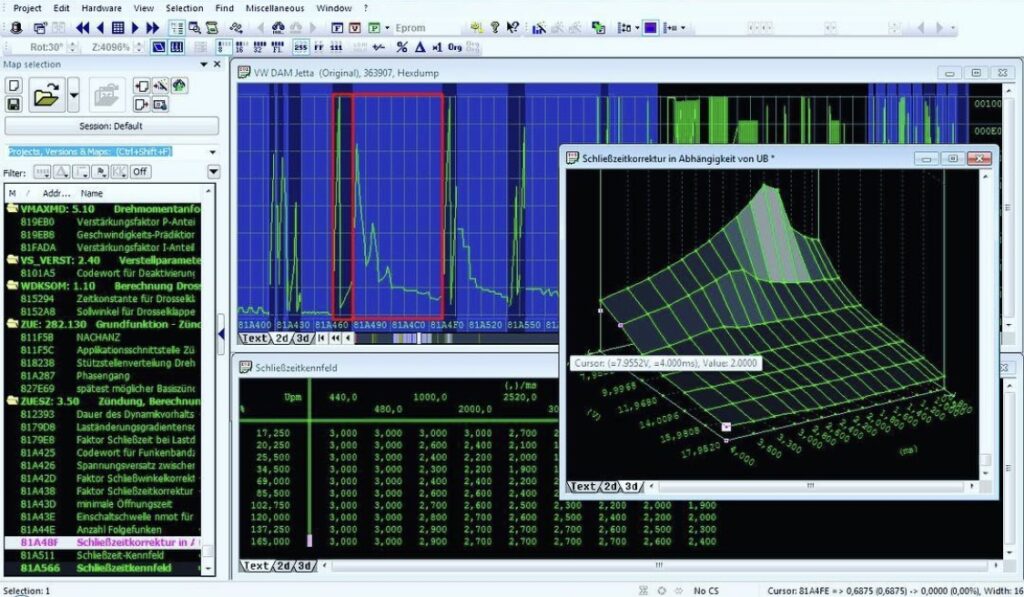The height and width of the screenshot is (597, 1024).
Task: Open the Projects, Versions & Maps dropdown
Action: pos(212,152)
